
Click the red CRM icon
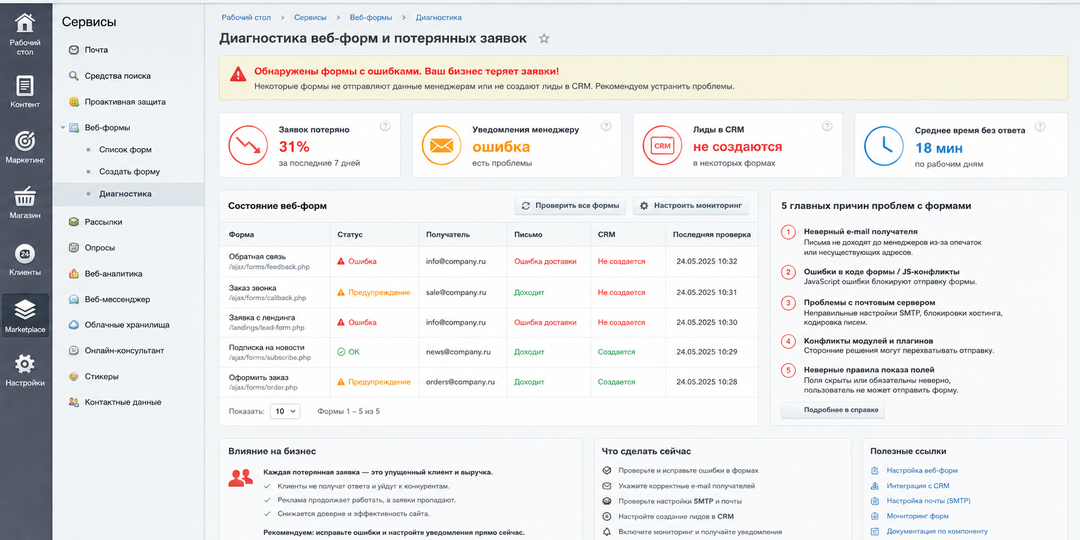coord(662,145)
